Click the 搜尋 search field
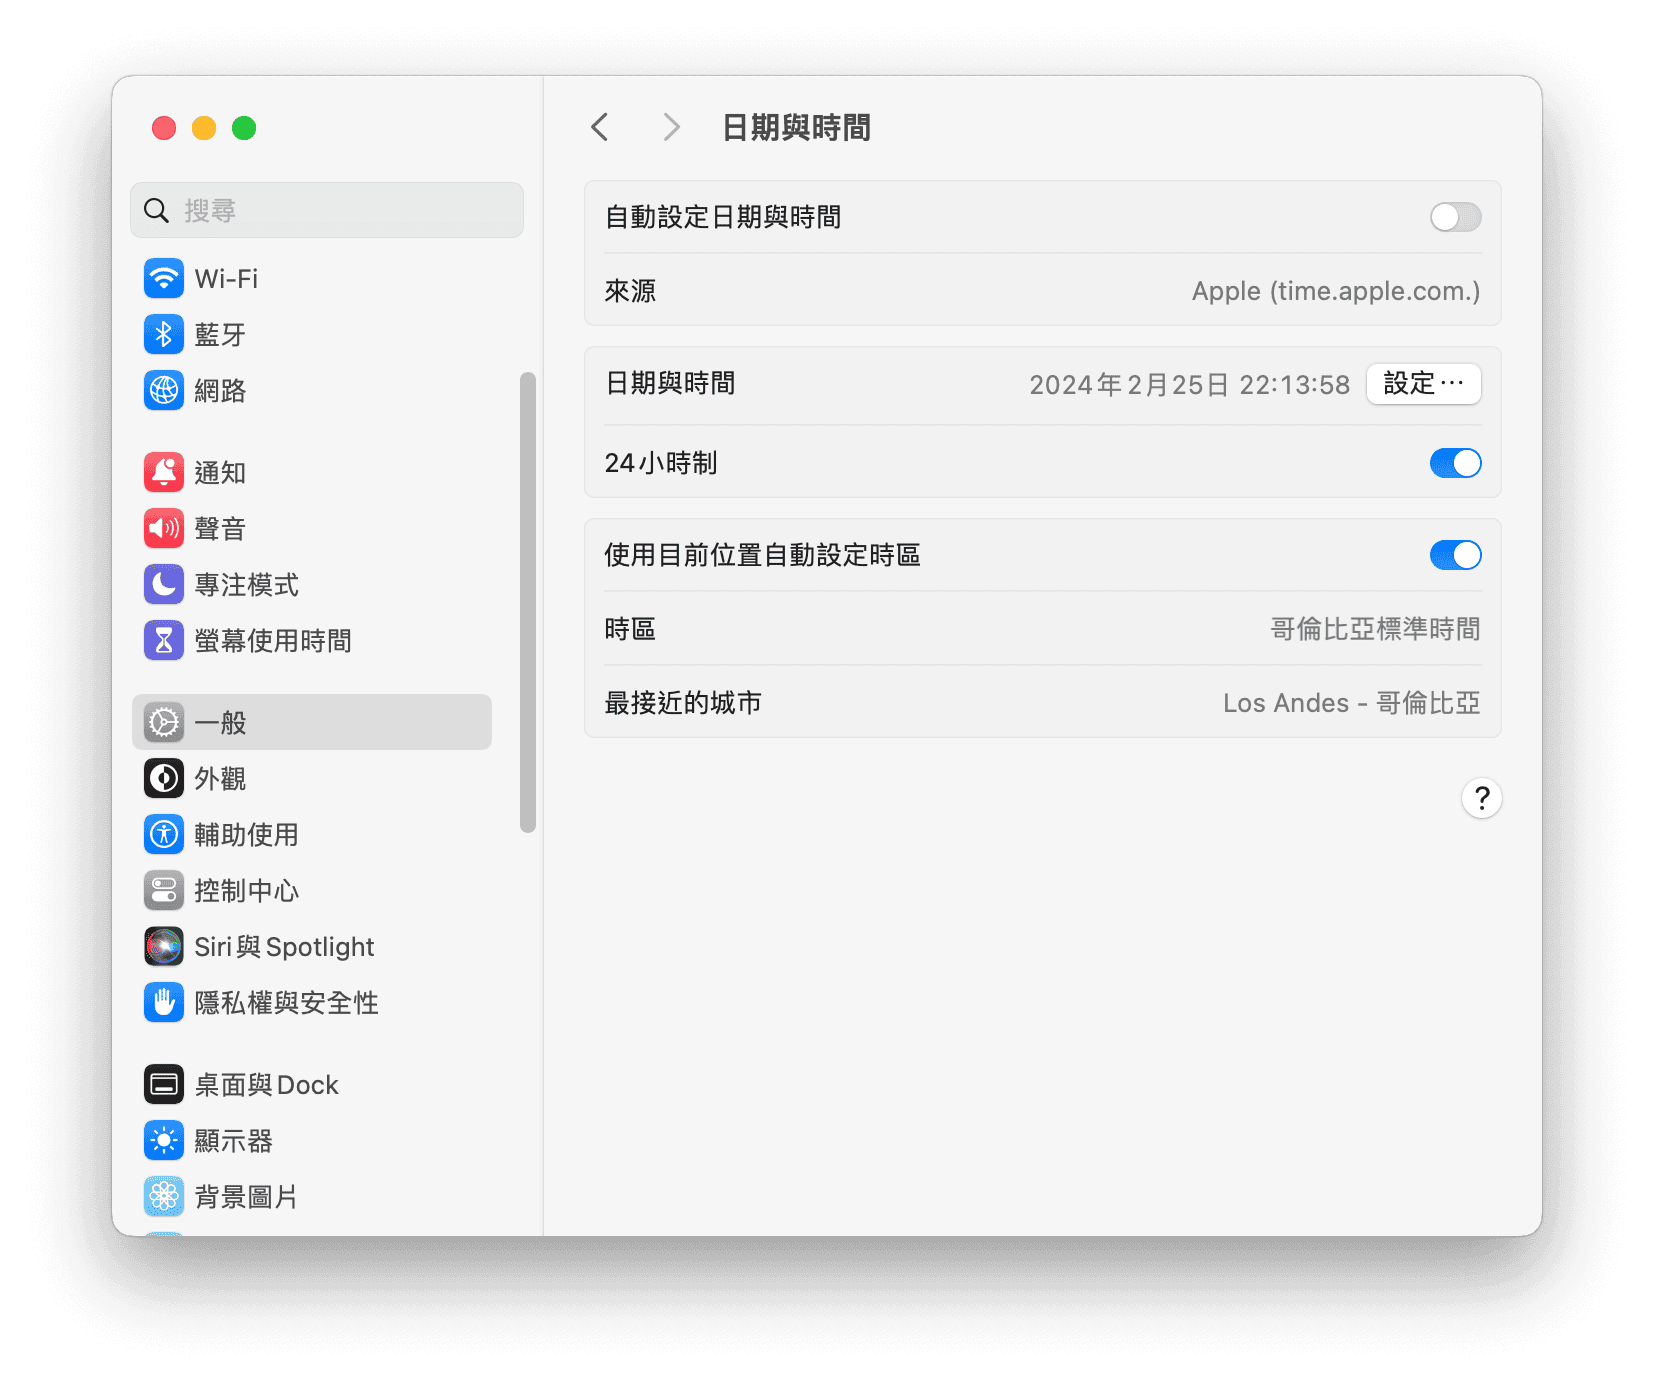The image size is (1654, 1384). (327, 210)
